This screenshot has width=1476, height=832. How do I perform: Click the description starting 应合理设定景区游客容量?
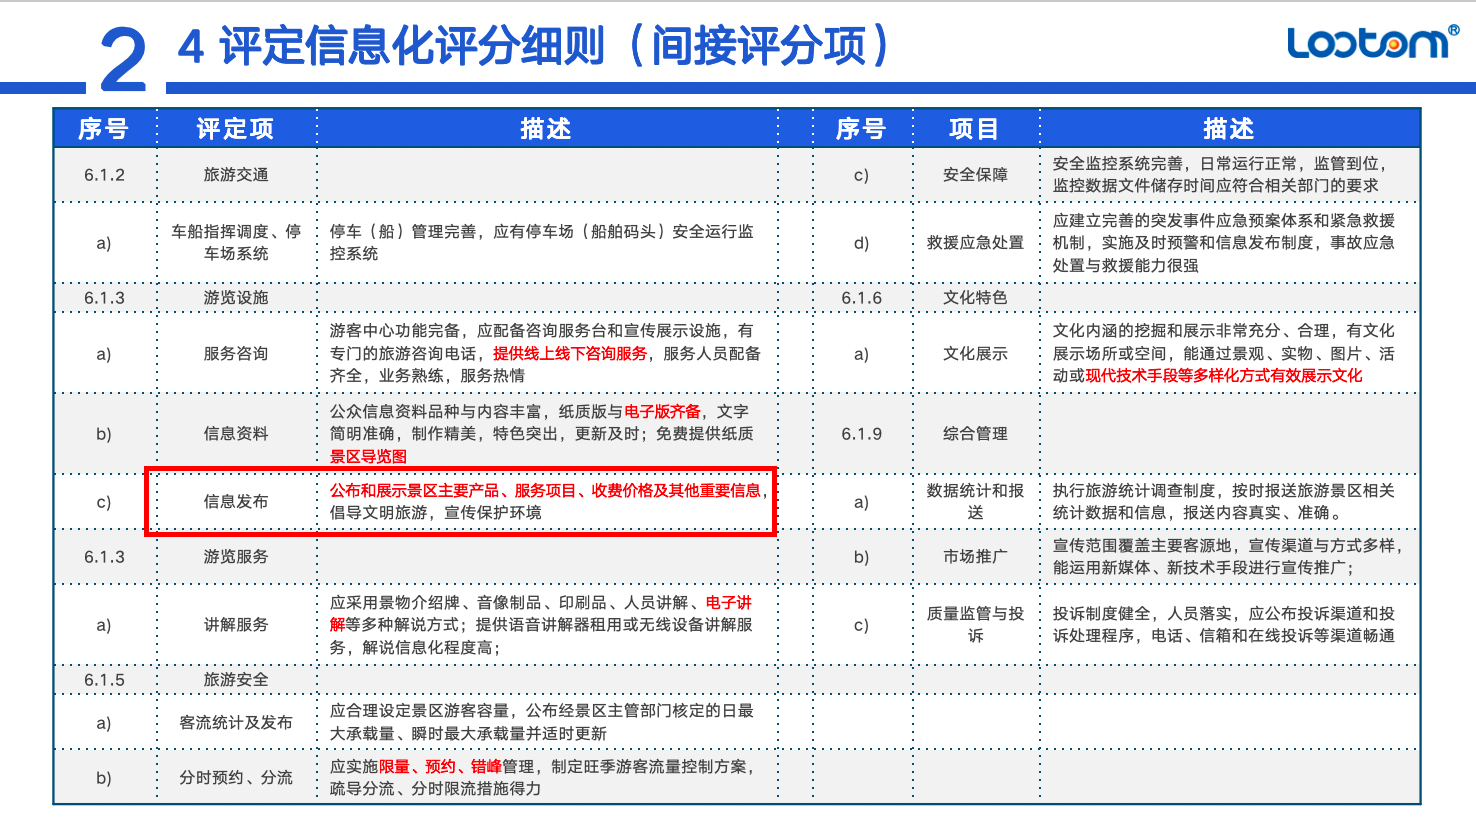point(541,723)
